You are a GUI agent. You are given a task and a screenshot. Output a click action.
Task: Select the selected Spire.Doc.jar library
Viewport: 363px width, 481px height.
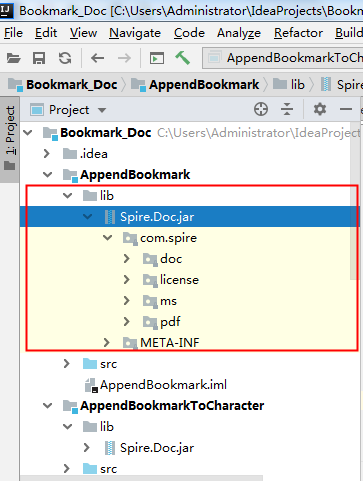(x=157, y=217)
